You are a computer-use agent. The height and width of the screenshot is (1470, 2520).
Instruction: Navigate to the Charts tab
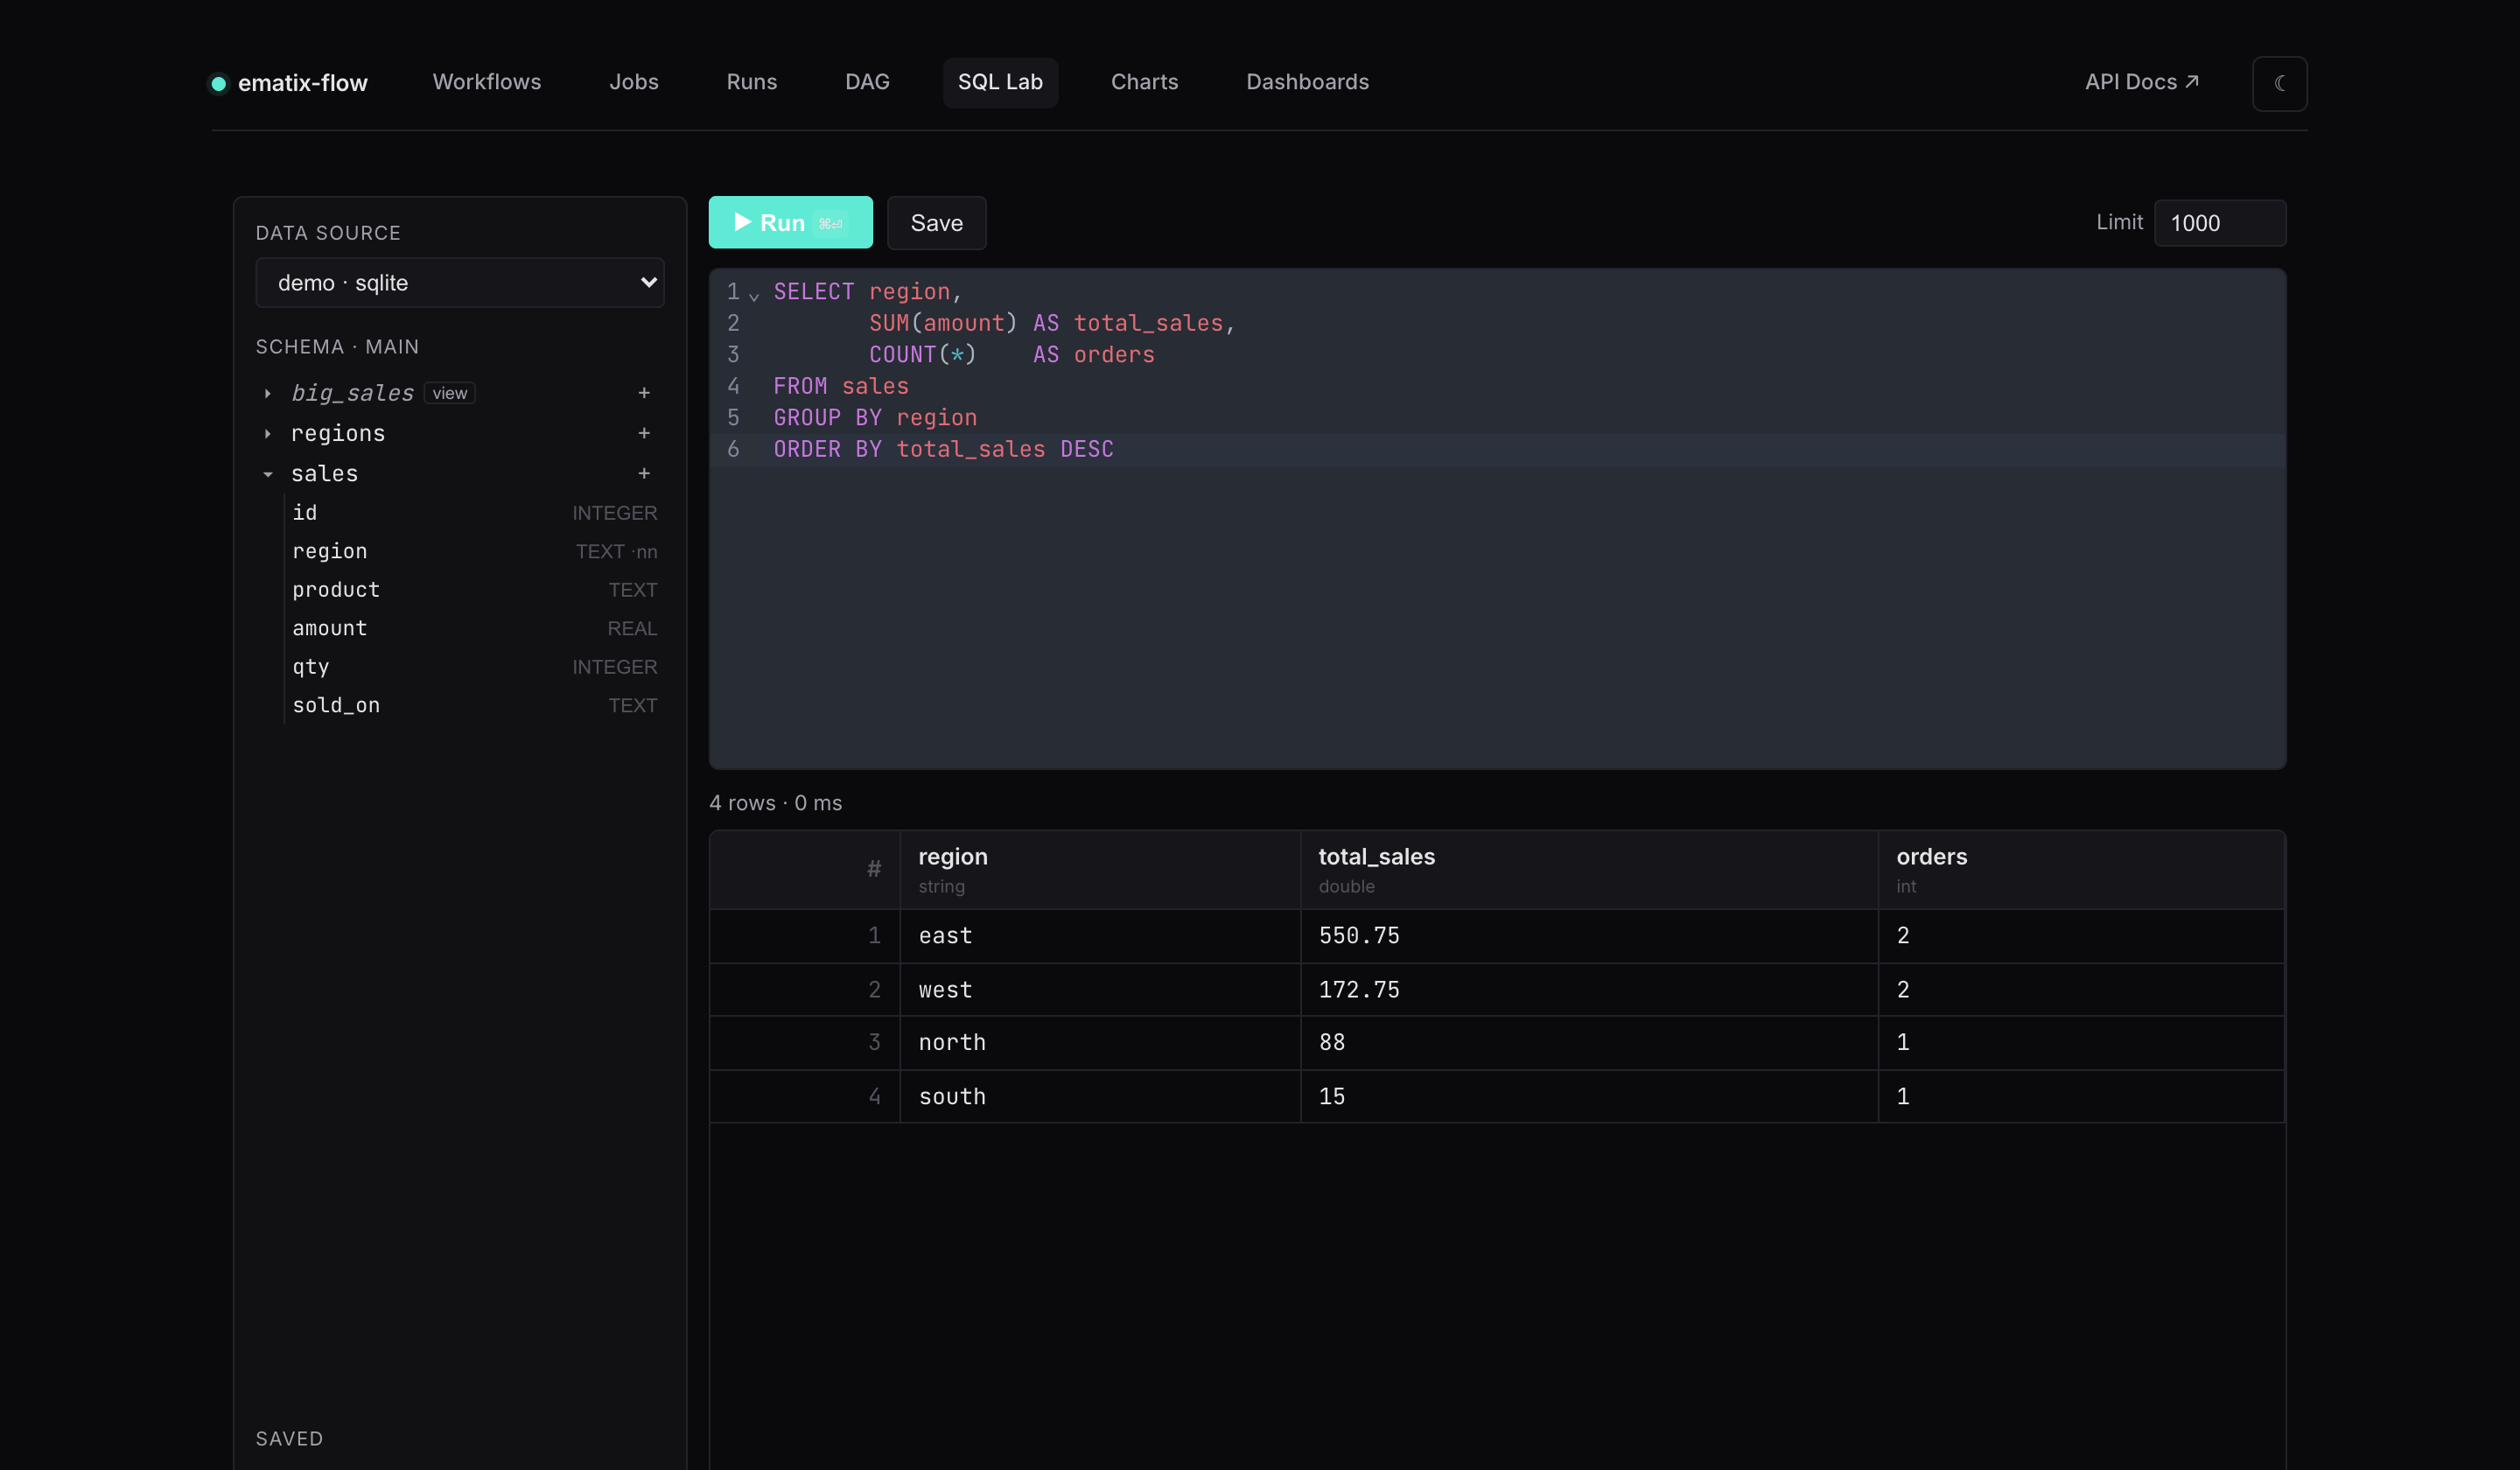1144,82
